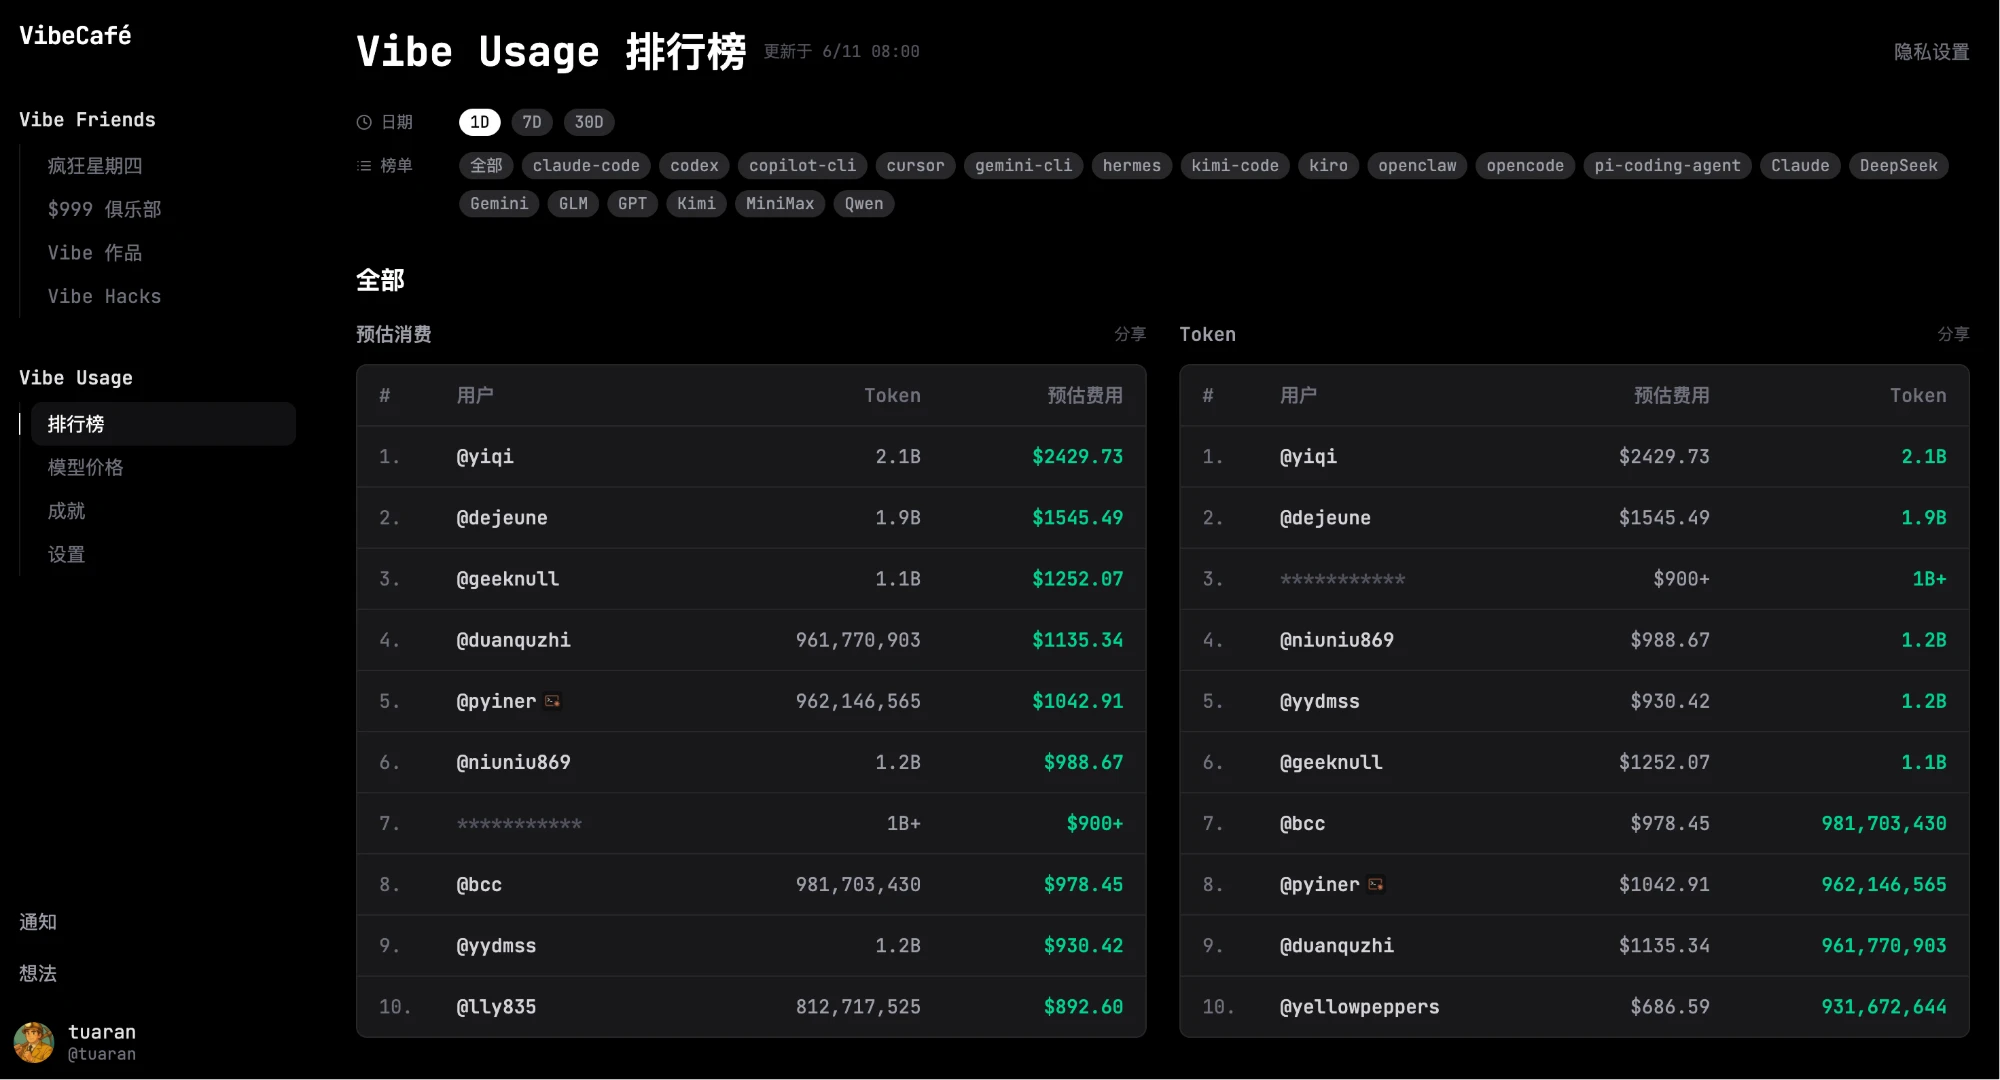This screenshot has width=2000, height=1080.
Task: Open Vibe 作品 in the sidebar
Action: tap(95, 253)
